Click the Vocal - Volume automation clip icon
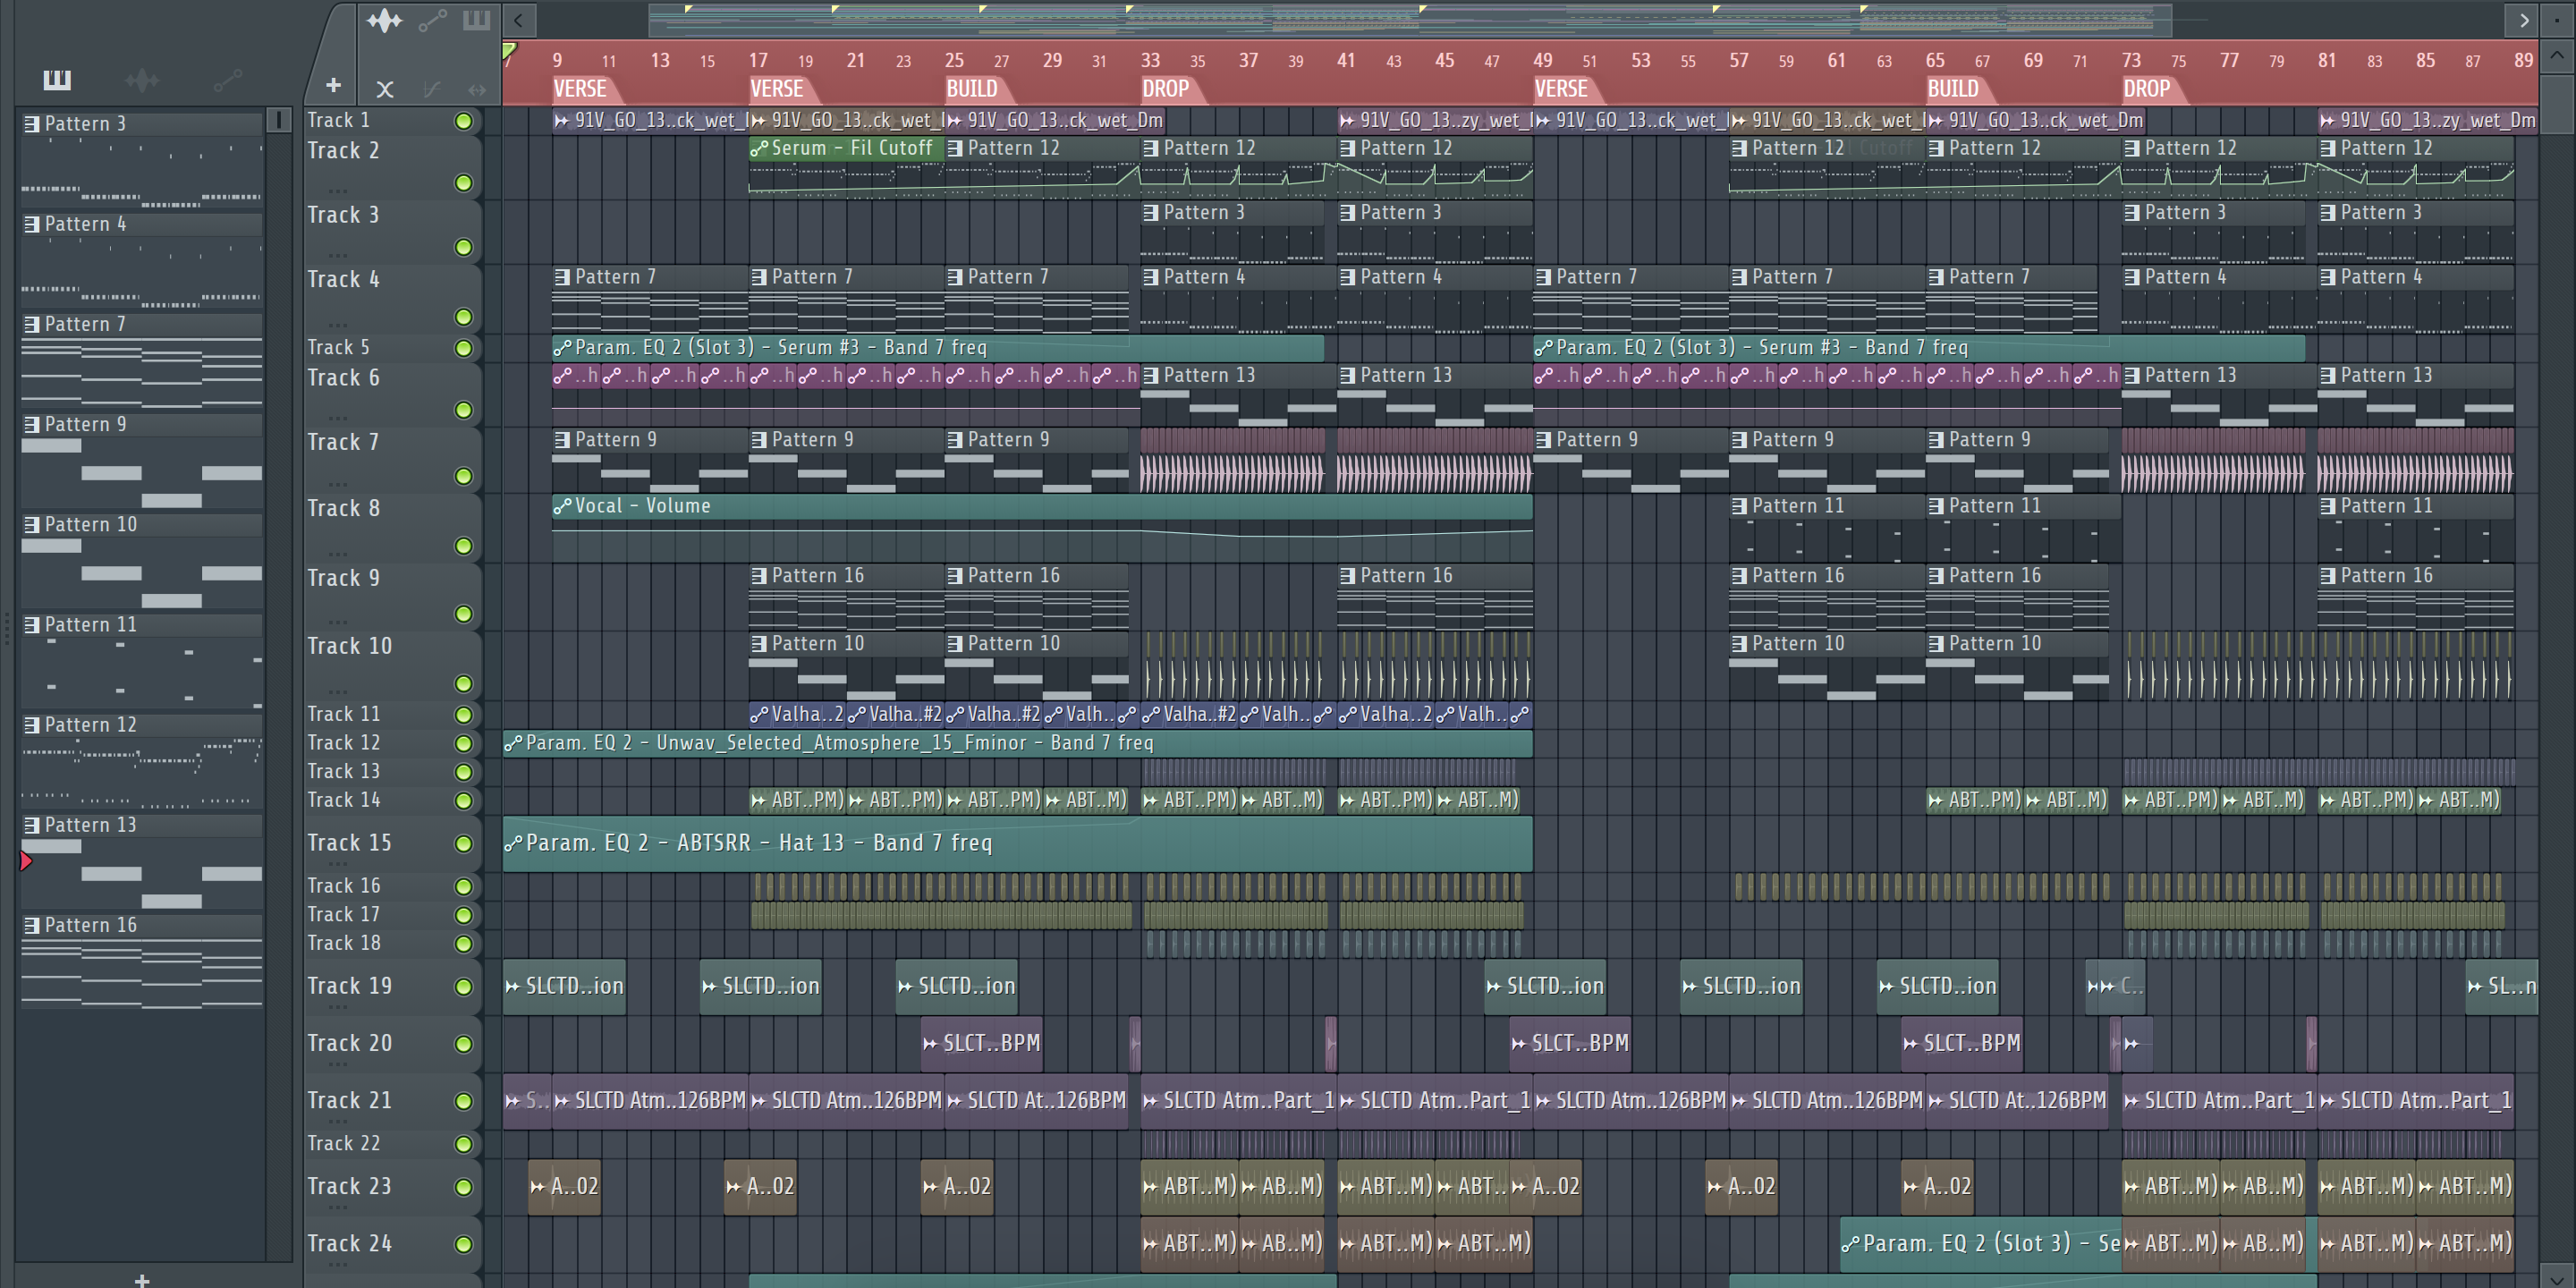 pos(562,507)
